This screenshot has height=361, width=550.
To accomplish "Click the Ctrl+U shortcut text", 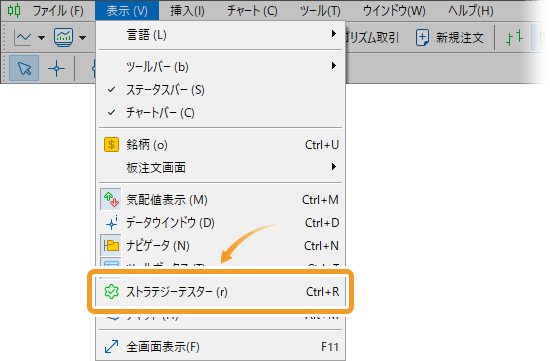I will click(322, 145).
